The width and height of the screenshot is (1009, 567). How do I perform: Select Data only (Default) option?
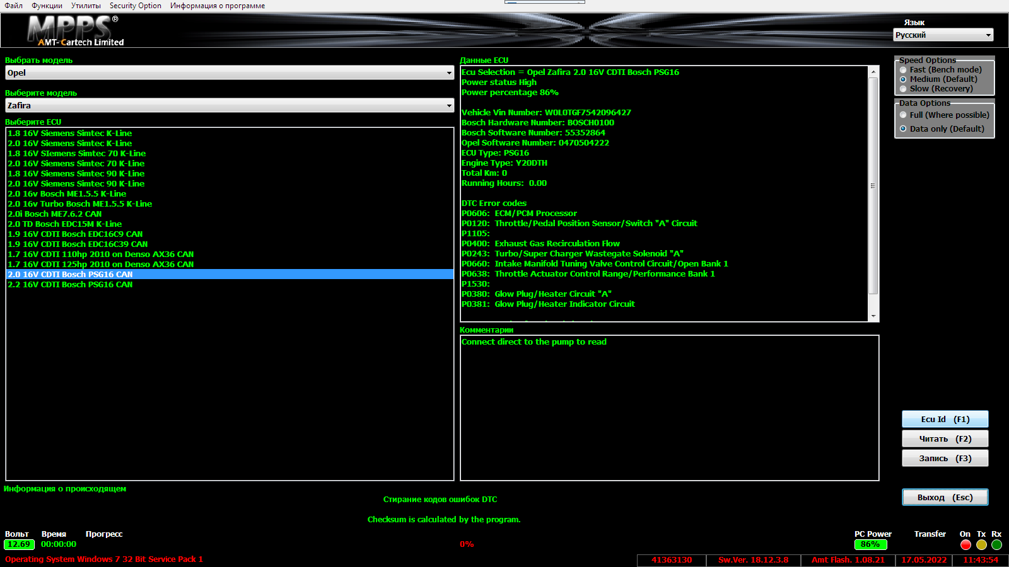903,129
